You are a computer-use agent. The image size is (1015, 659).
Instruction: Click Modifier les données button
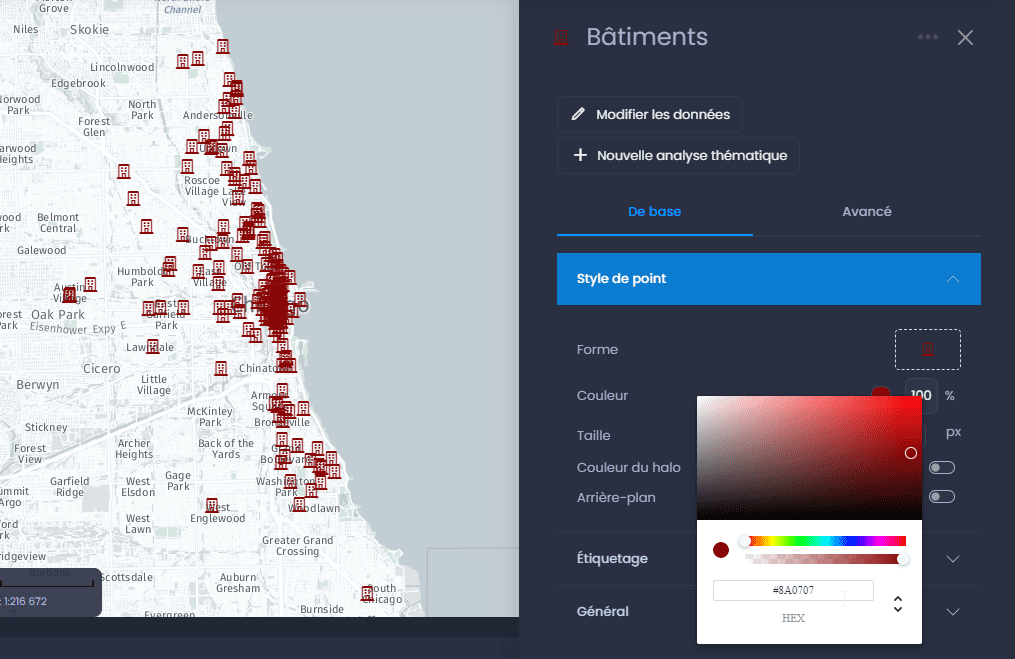tap(649, 115)
